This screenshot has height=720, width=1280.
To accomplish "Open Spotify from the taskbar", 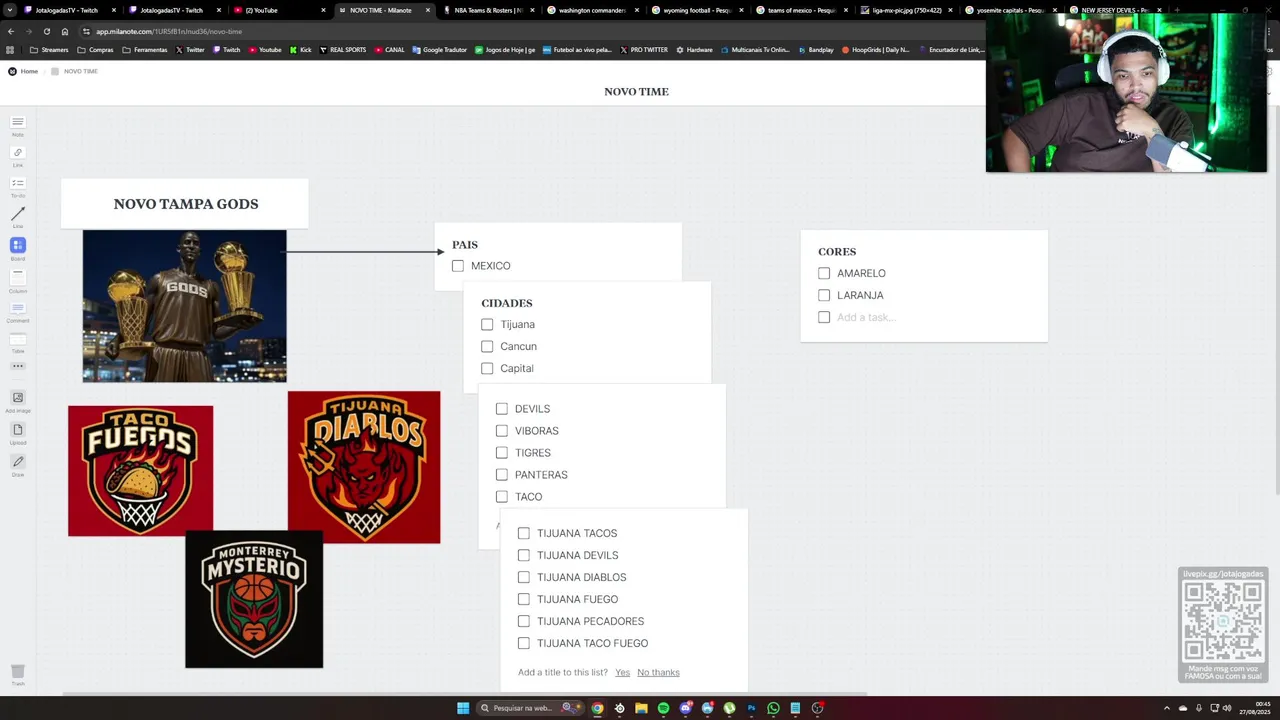I will pos(663,708).
